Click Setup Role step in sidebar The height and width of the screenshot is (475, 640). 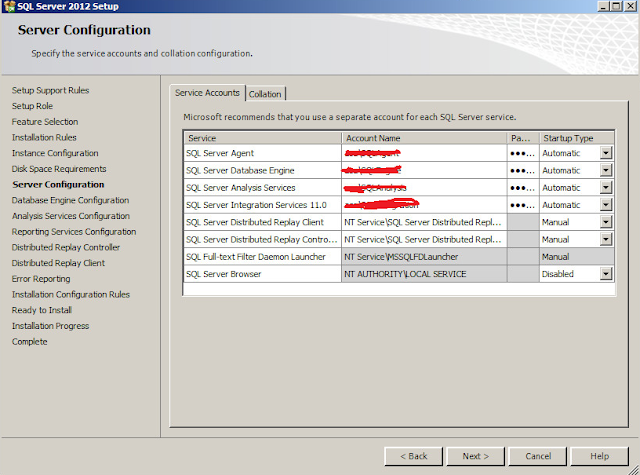coord(32,106)
